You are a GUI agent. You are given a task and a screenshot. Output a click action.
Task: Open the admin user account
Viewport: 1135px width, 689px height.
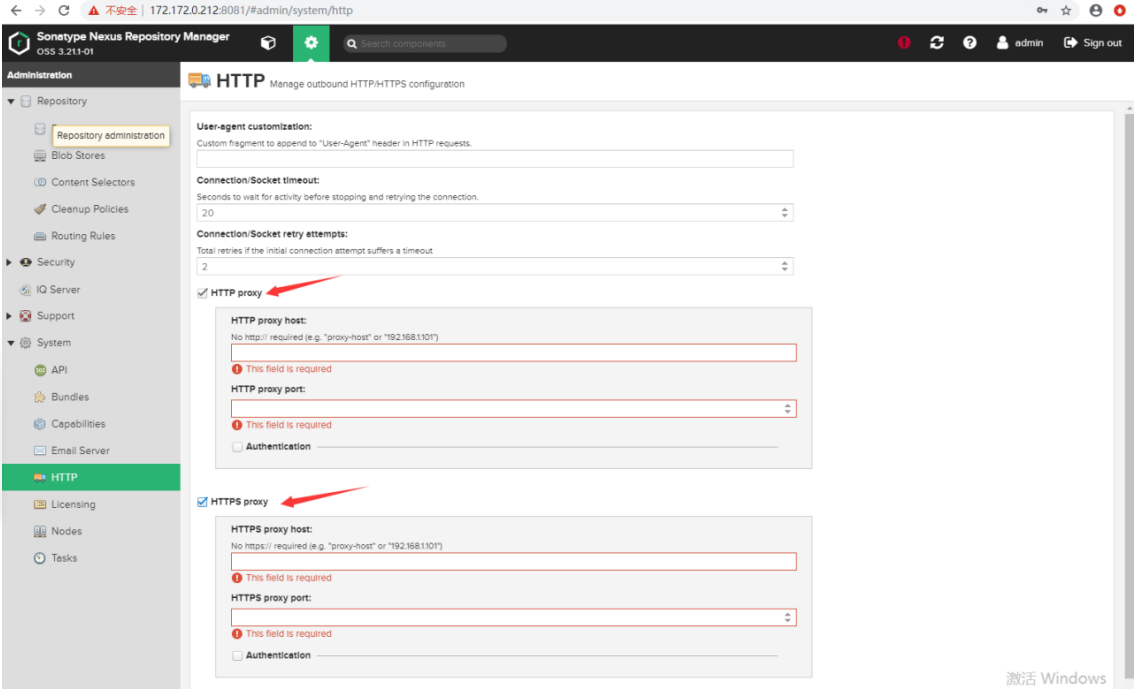1019,43
